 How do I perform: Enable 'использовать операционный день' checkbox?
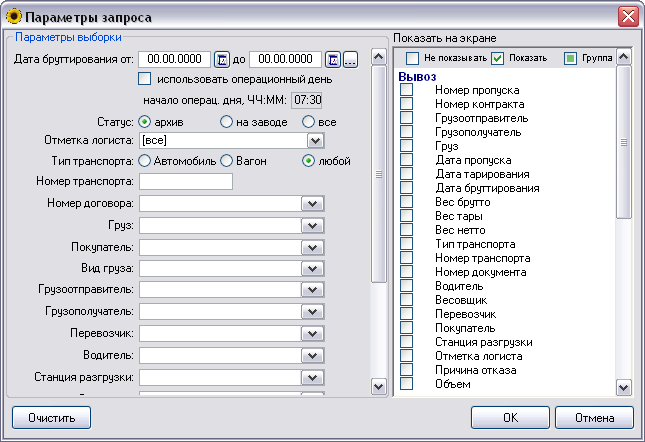[x=145, y=79]
